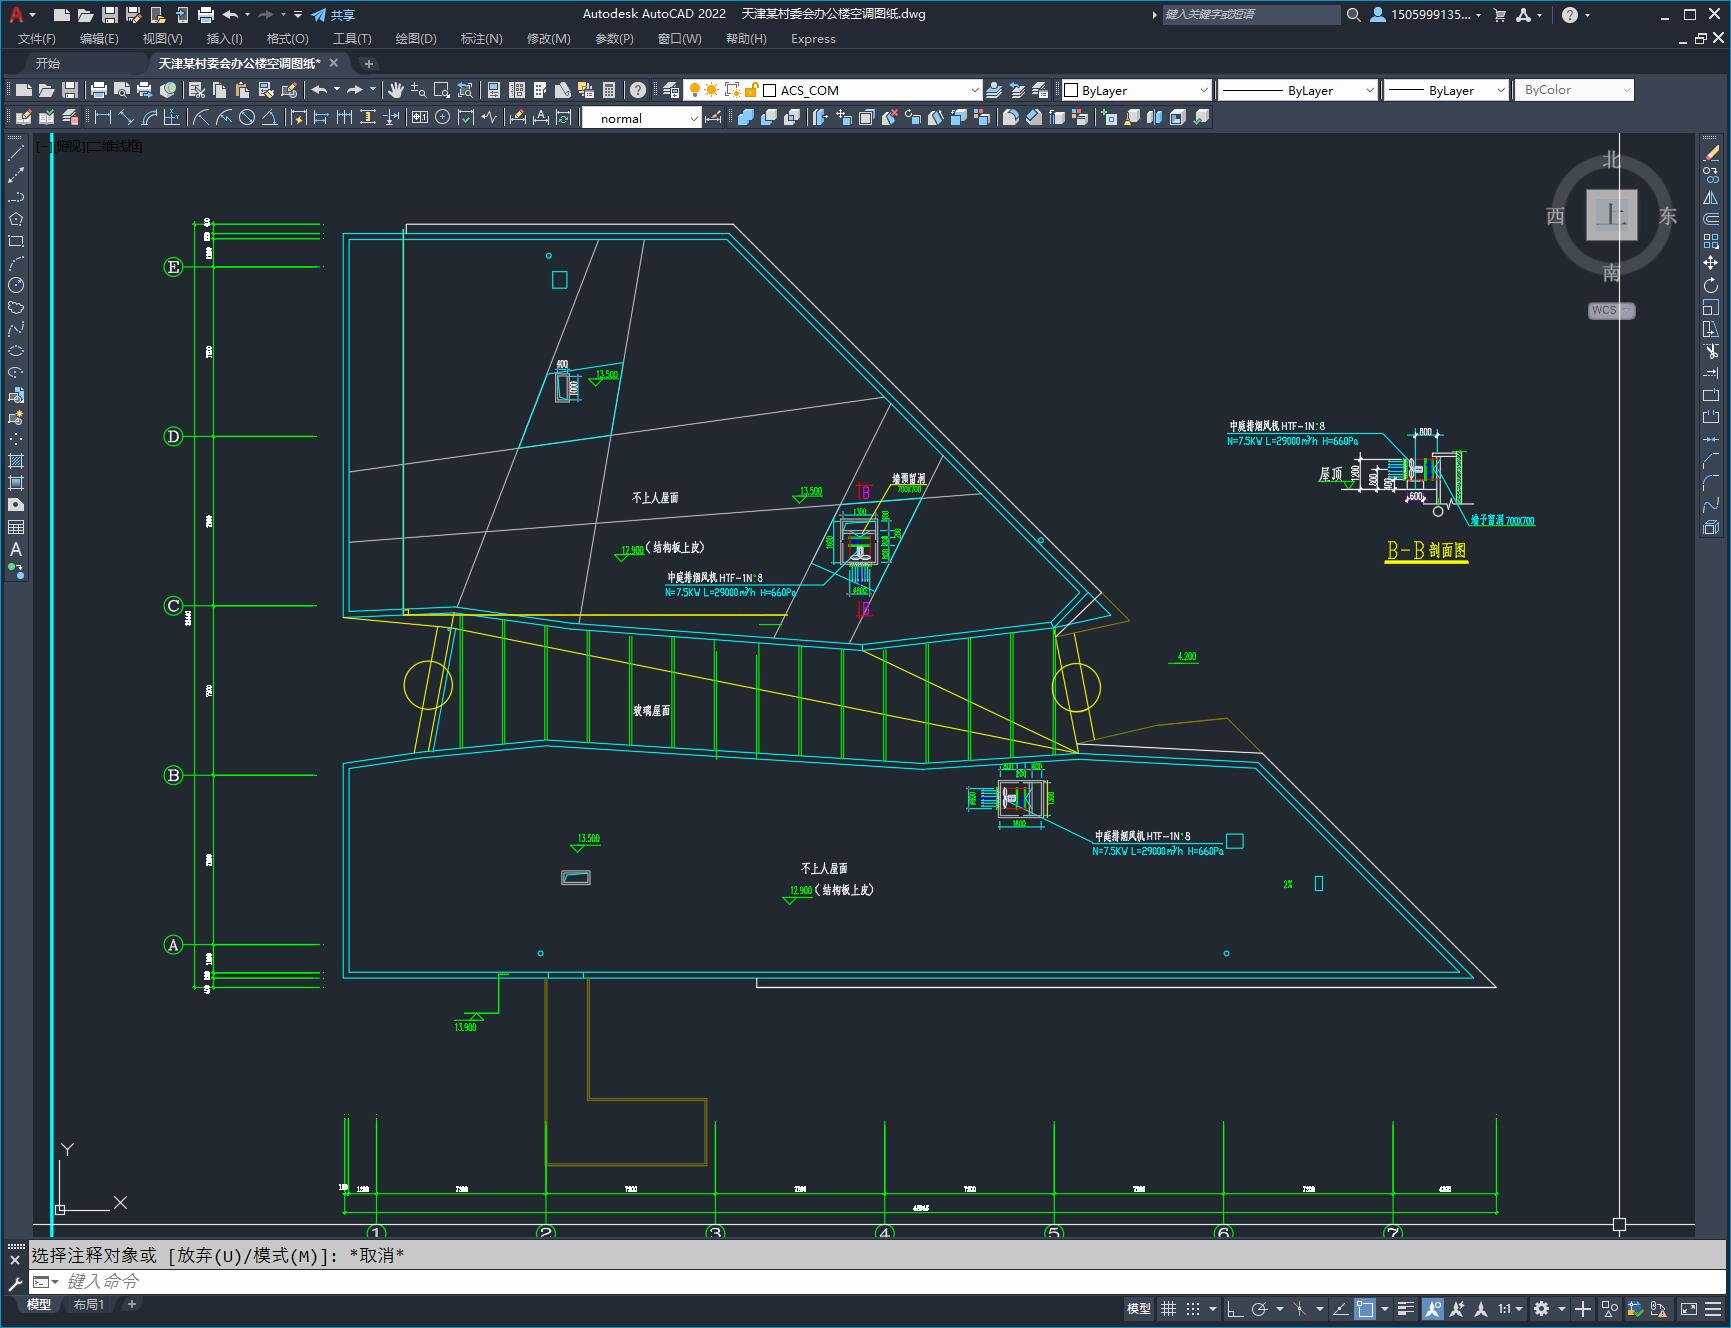Image resolution: width=1731 pixels, height=1328 pixels.
Task: Select the Table tool in Draw toolbar
Action: pyautogui.click(x=16, y=527)
